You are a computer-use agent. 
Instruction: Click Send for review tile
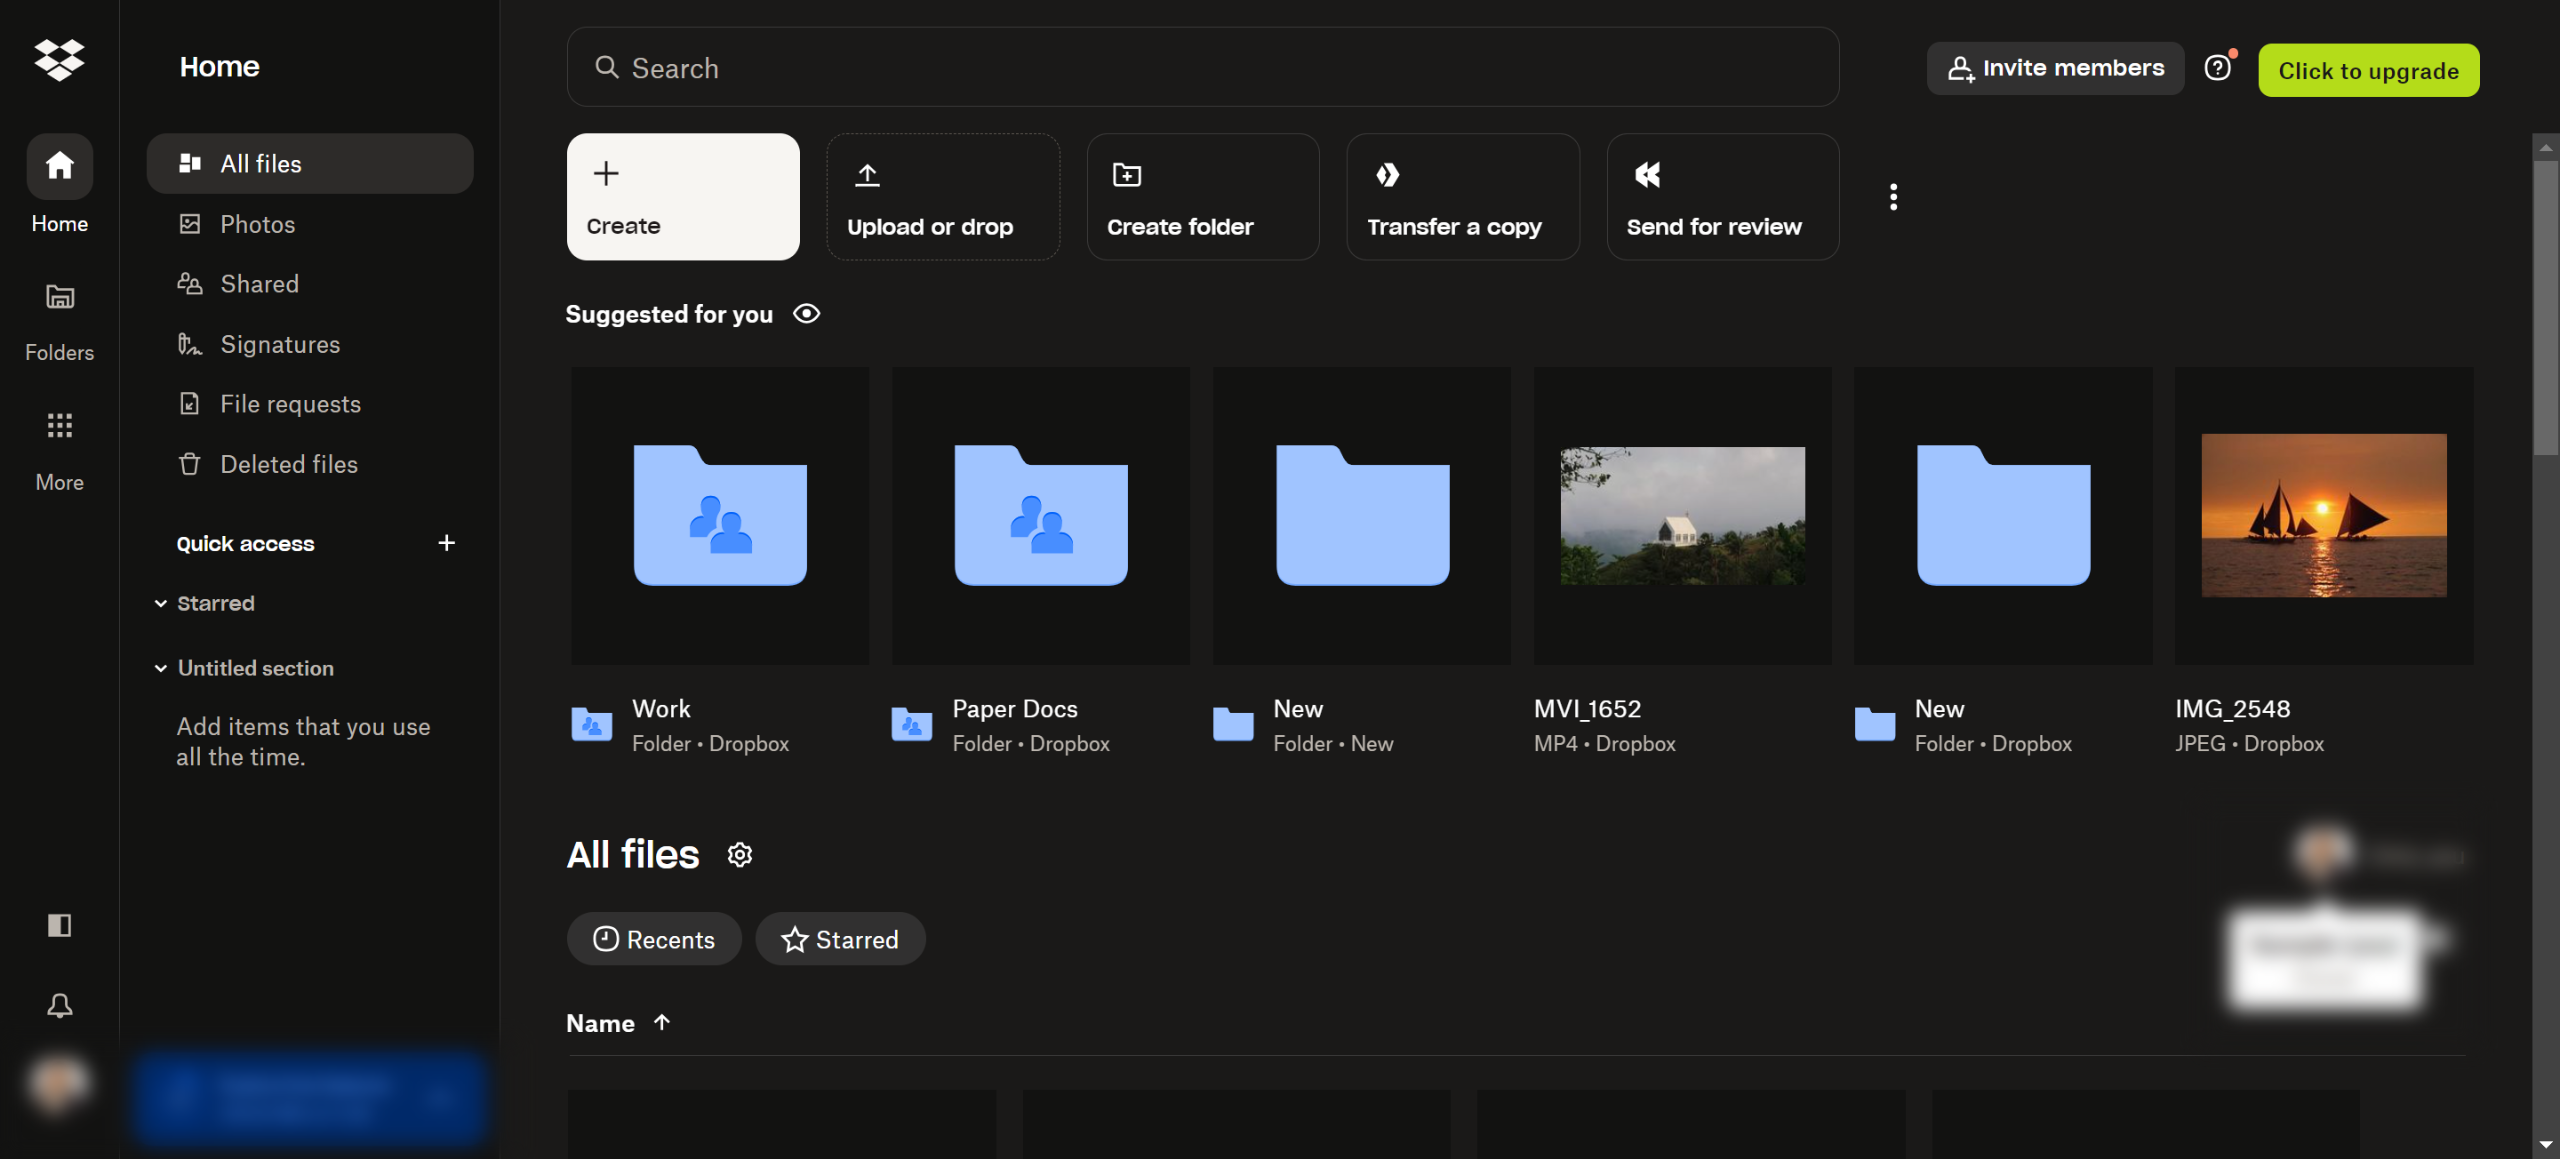click(x=1722, y=197)
